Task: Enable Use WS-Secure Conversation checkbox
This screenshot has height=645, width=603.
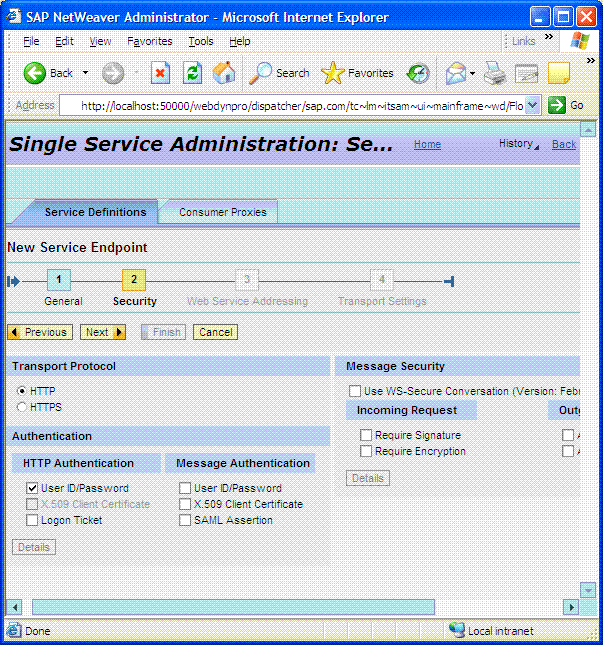Action: (355, 391)
